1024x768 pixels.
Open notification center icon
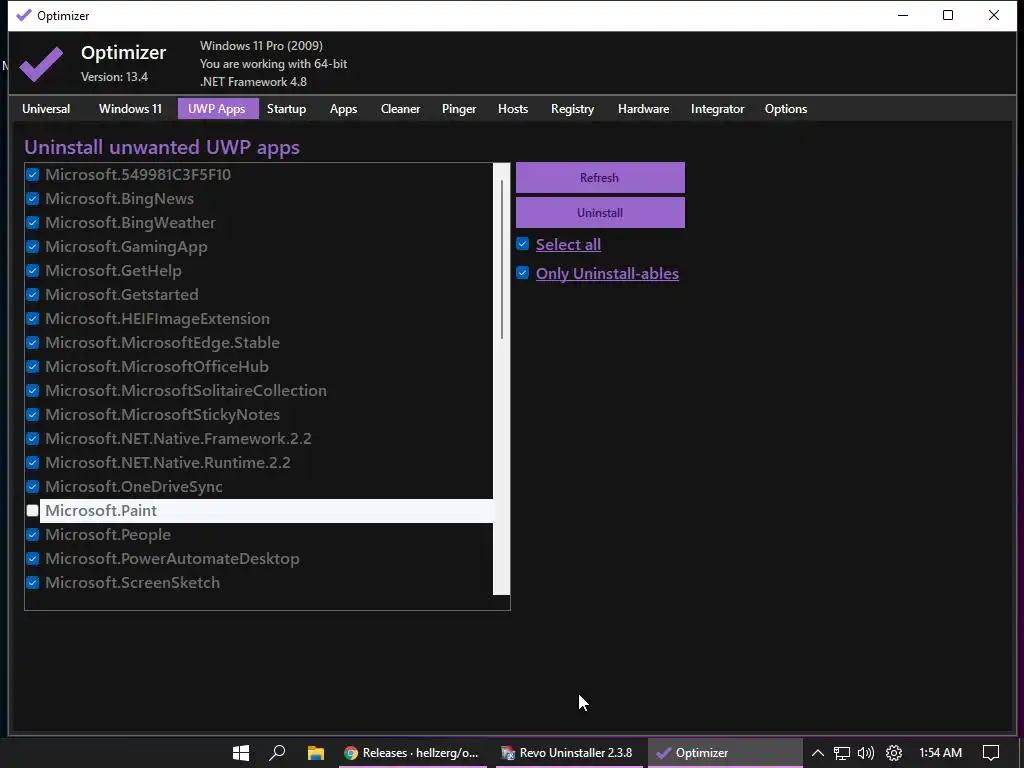(x=991, y=753)
